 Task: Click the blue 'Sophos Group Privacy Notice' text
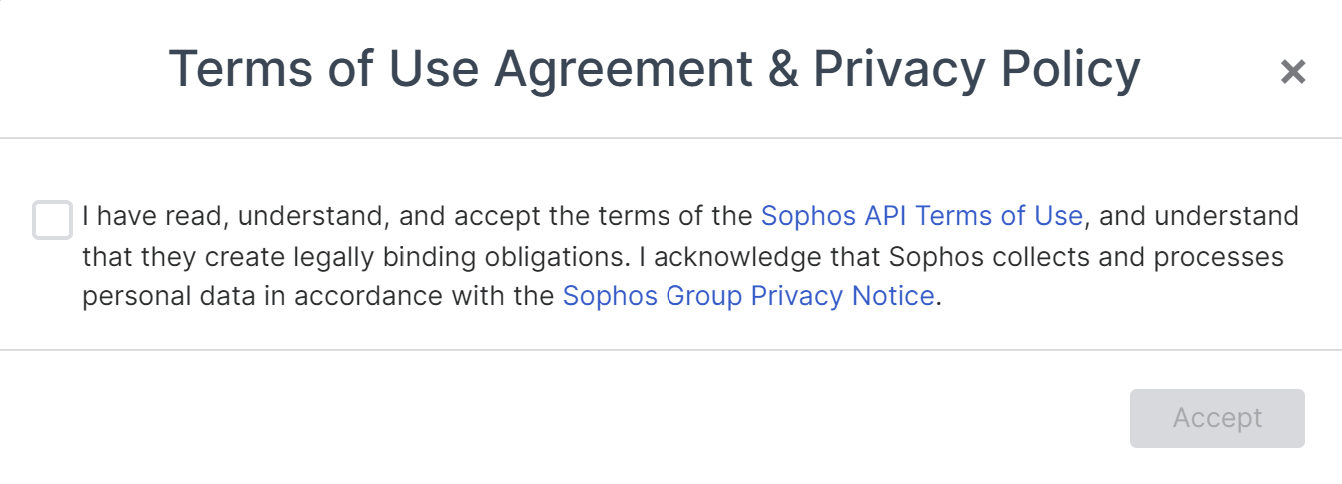click(x=748, y=296)
